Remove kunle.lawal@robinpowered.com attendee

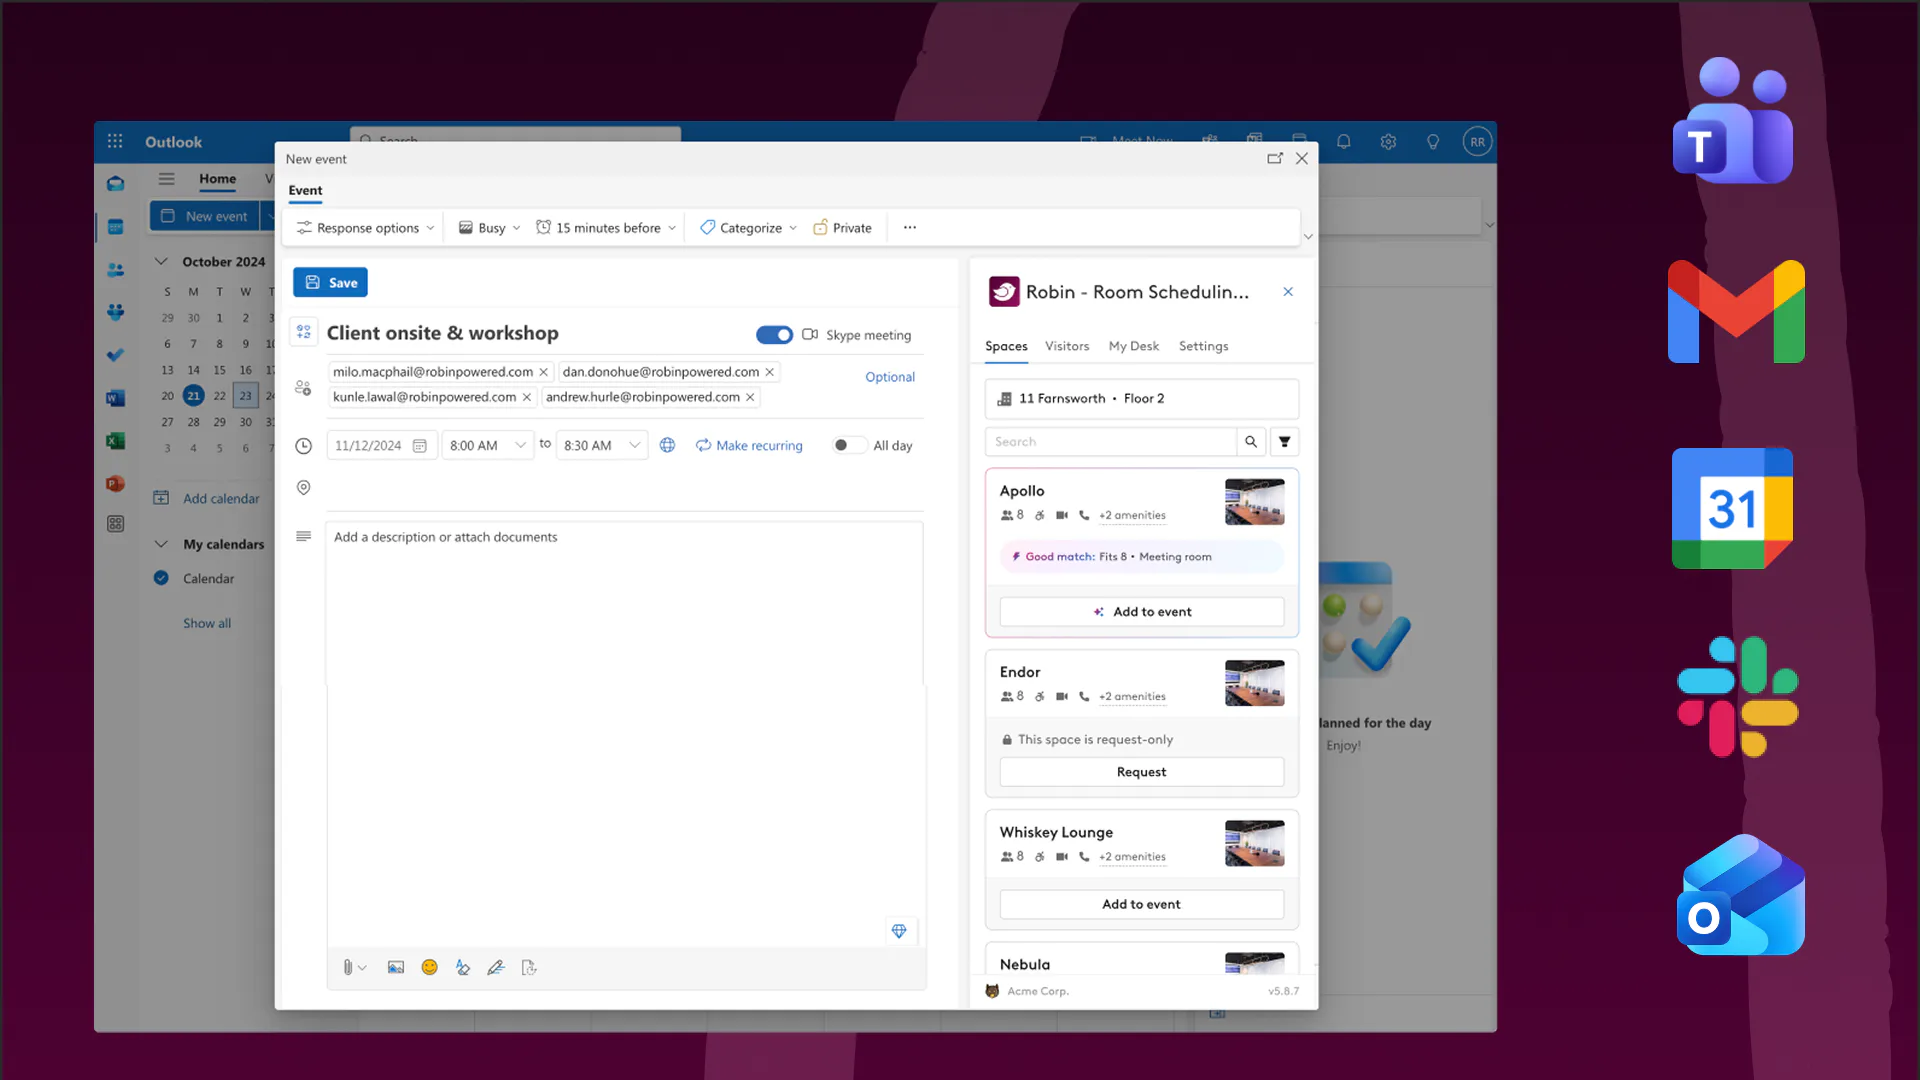pos(527,397)
